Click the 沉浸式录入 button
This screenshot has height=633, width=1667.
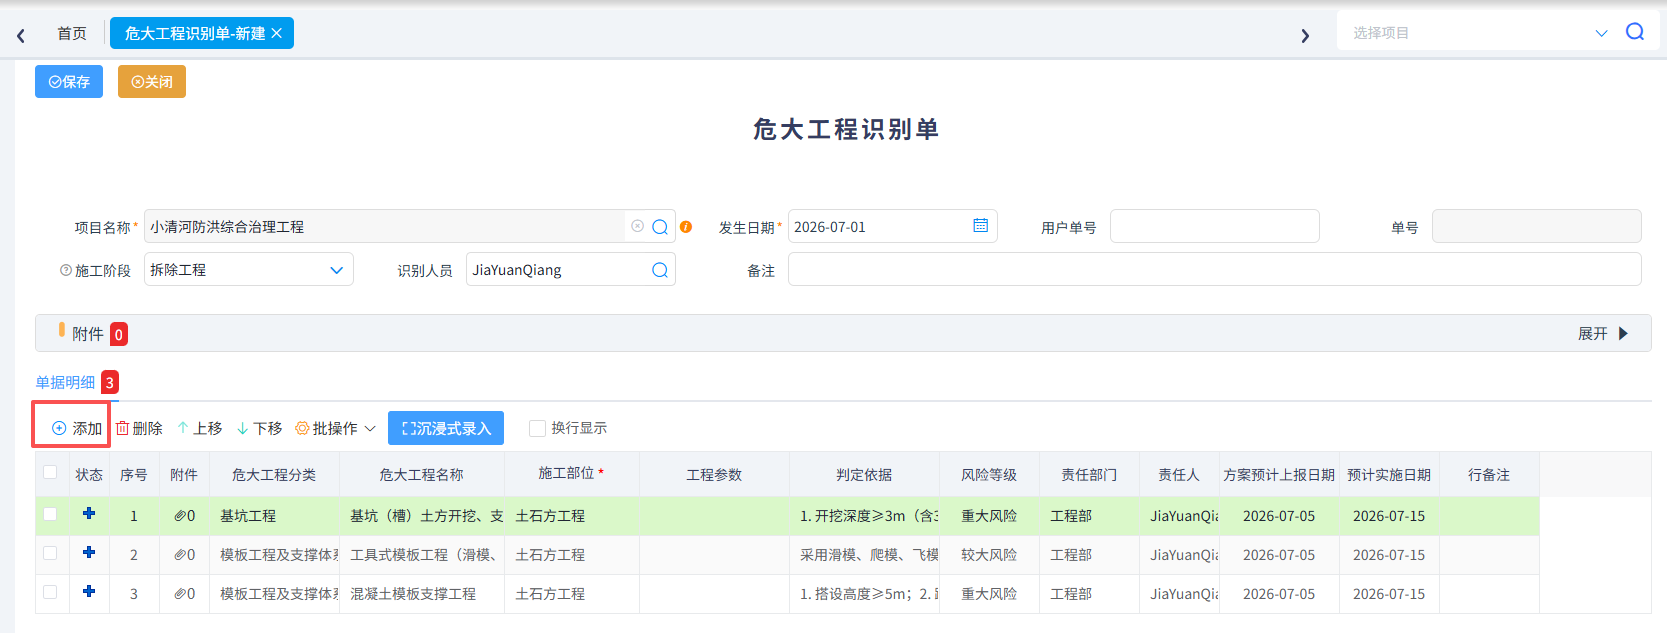pyautogui.click(x=446, y=428)
